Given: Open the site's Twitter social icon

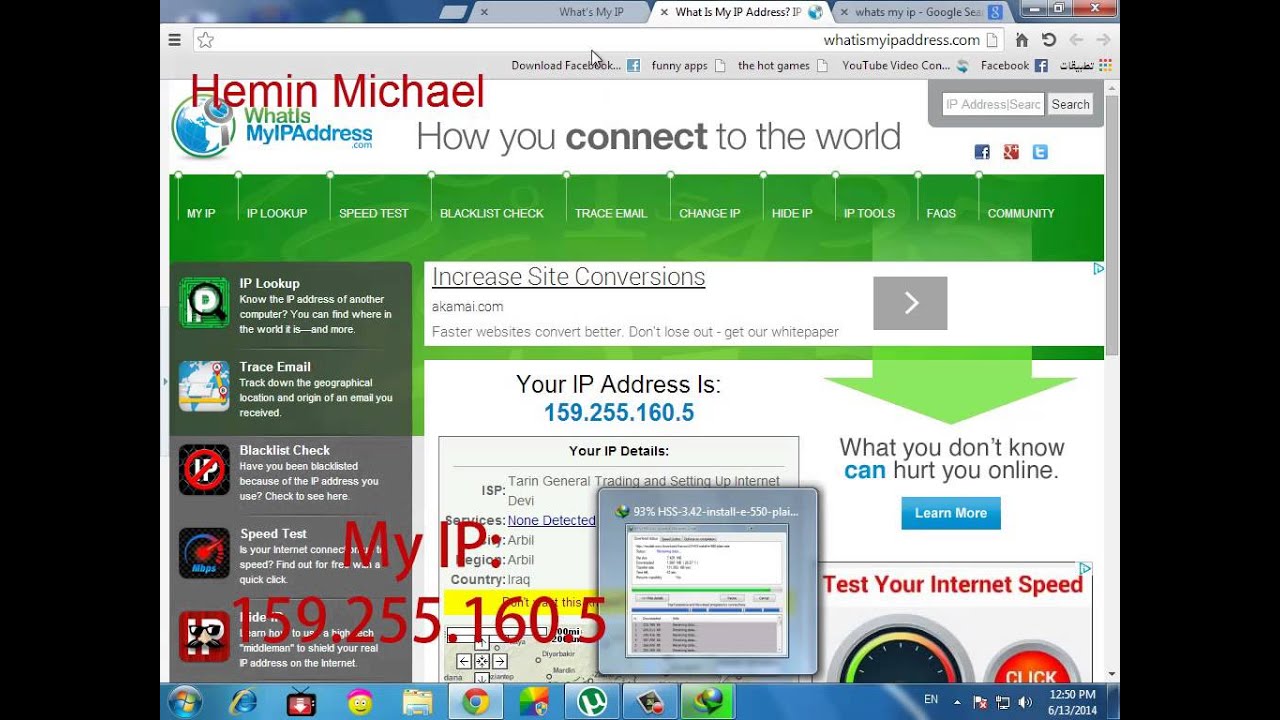Looking at the screenshot, I should click(1040, 152).
